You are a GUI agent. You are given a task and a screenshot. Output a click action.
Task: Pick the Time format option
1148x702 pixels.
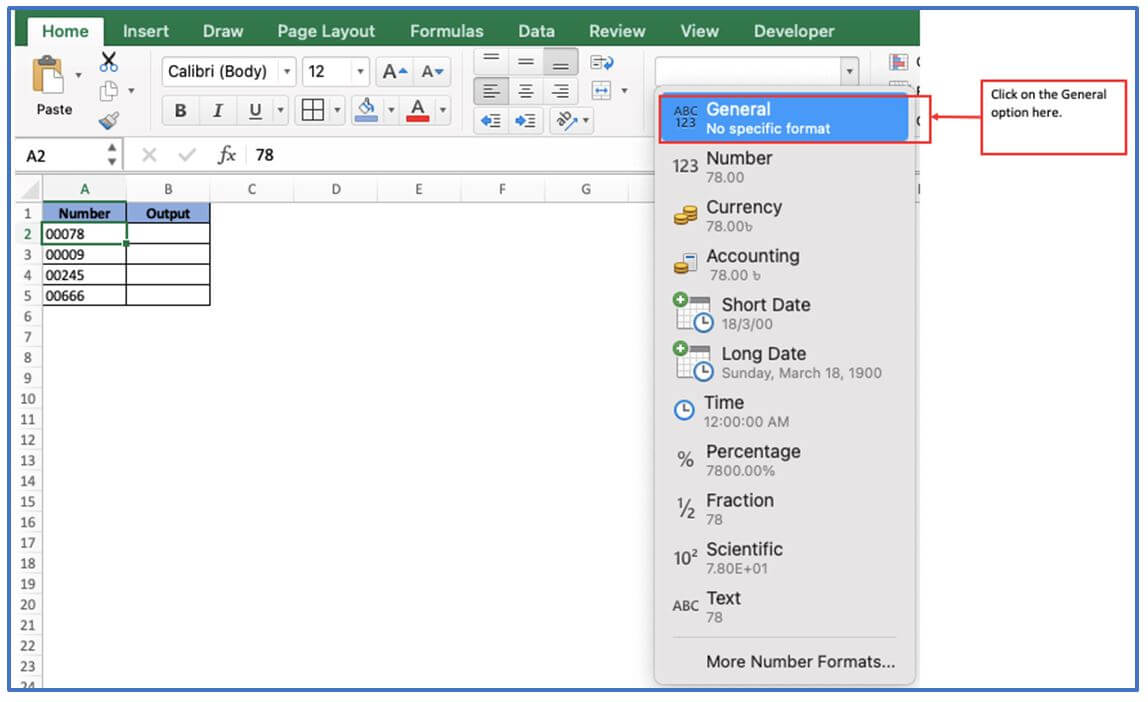click(783, 411)
